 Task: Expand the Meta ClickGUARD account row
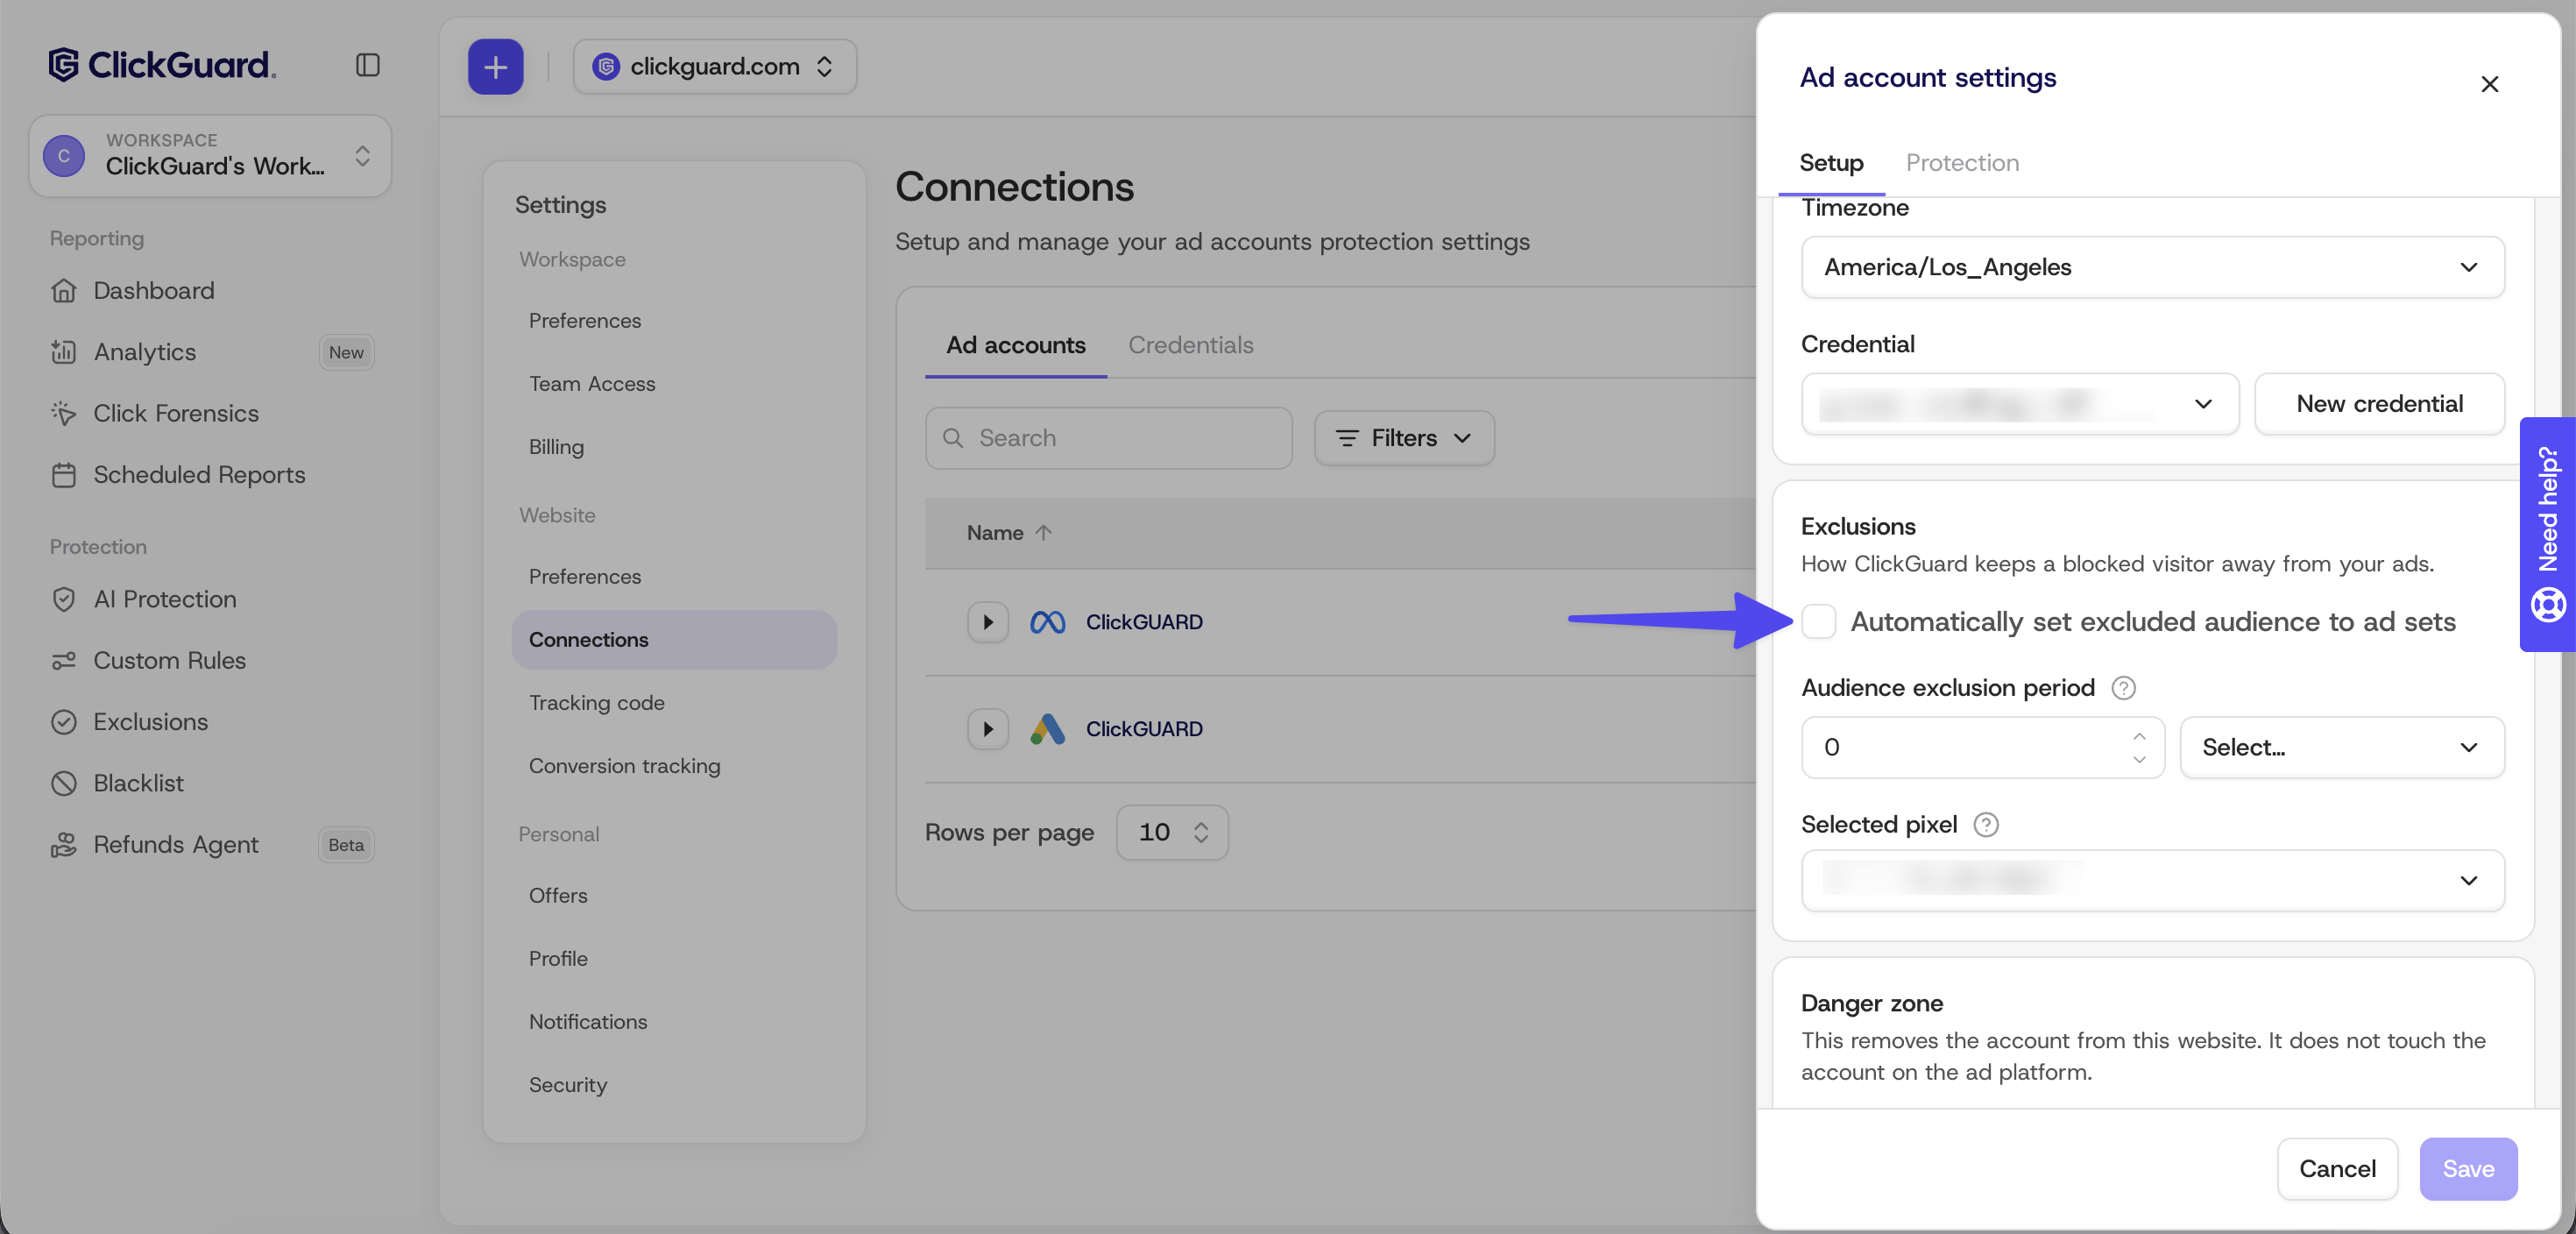(x=987, y=622)
